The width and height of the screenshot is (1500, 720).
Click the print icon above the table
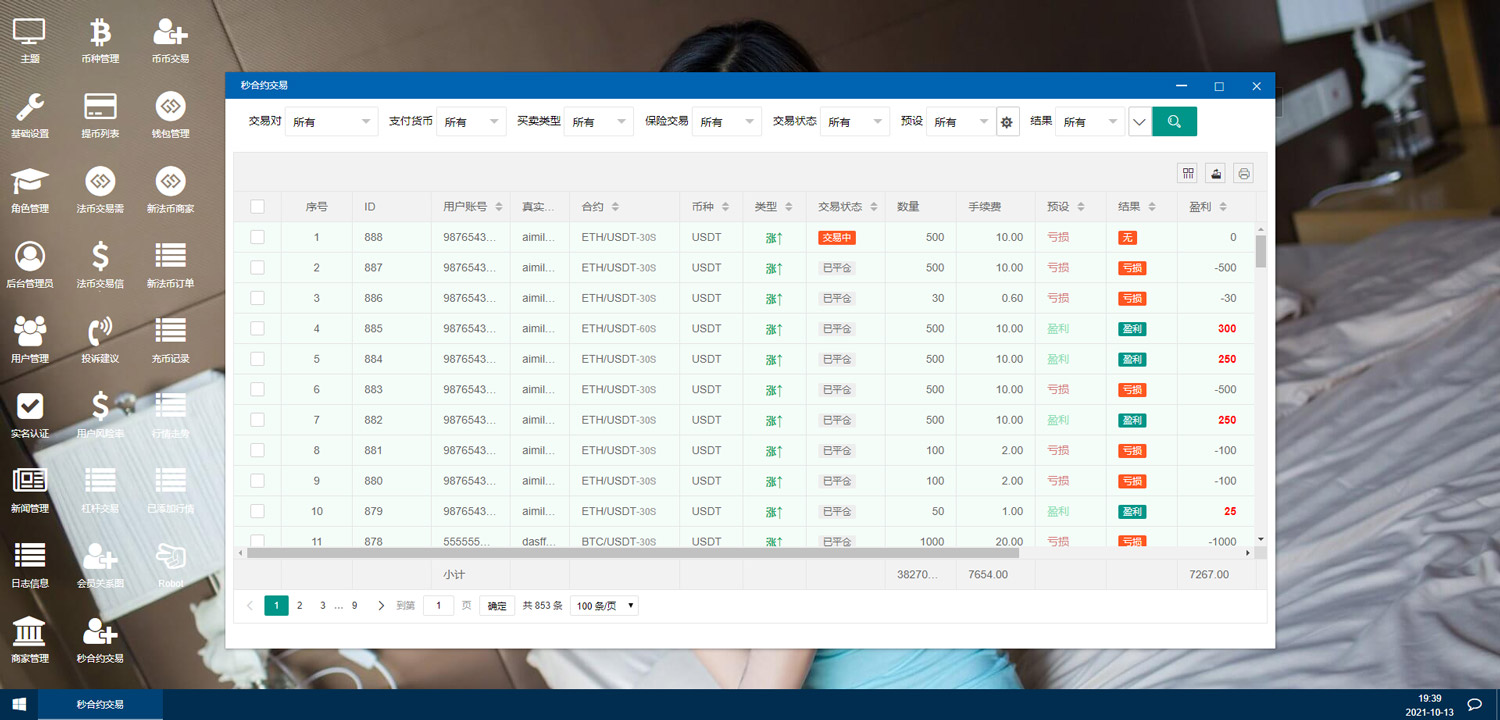tap(1243, 173)
